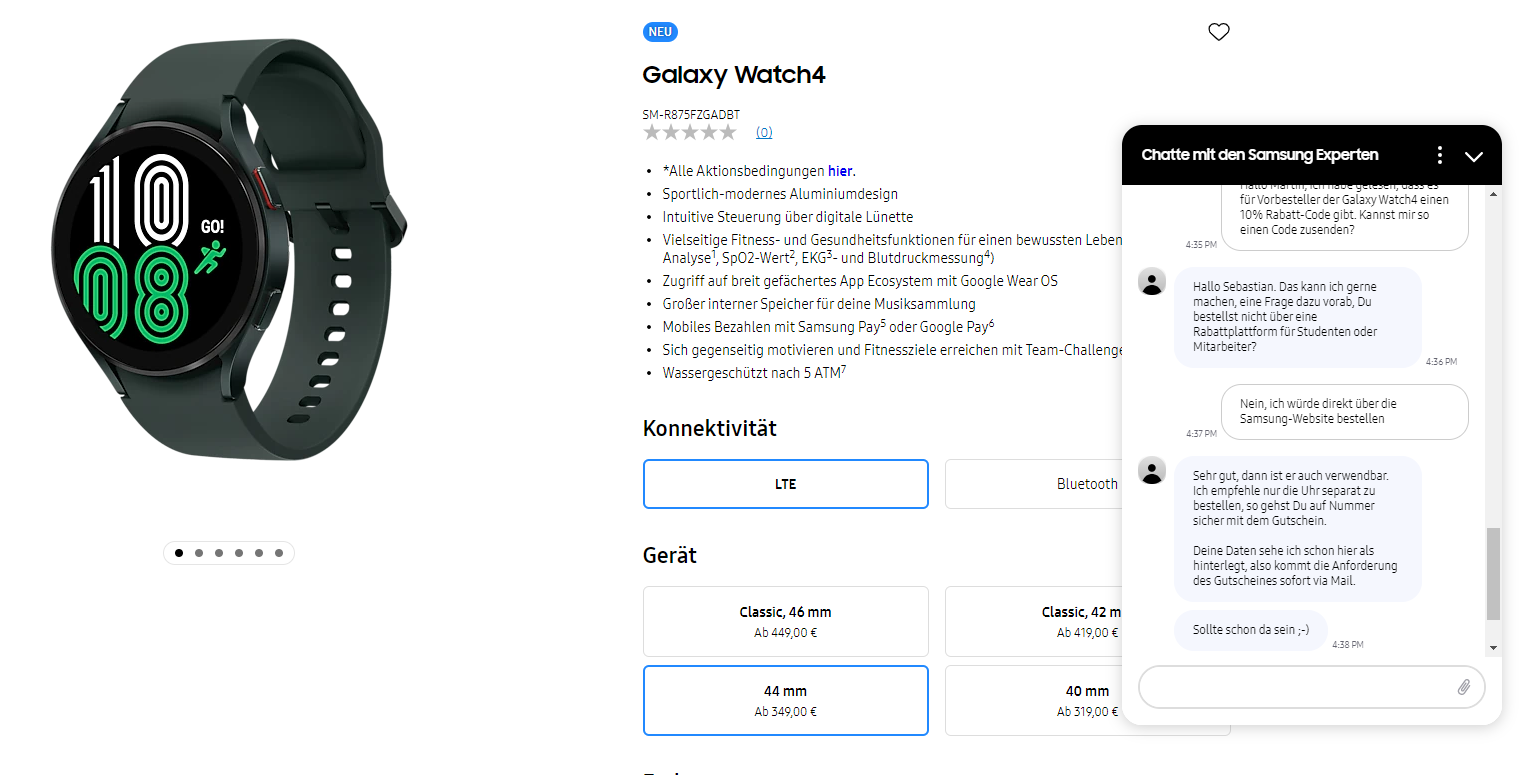Open the (0) reviews link
Screen dimensions: 1524x775
click(764, 132)
